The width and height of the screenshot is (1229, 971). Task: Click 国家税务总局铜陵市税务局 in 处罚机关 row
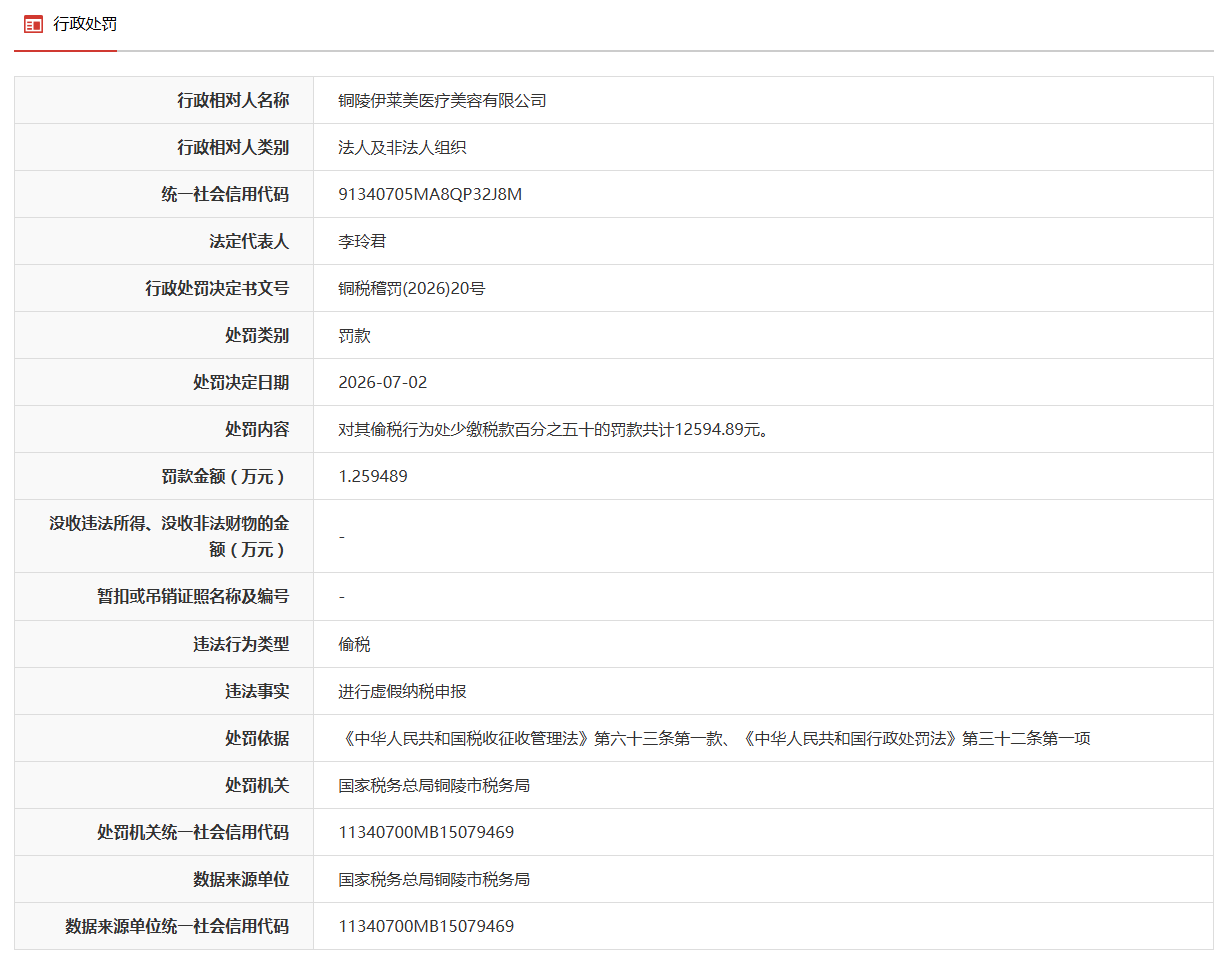click(434, 785)
